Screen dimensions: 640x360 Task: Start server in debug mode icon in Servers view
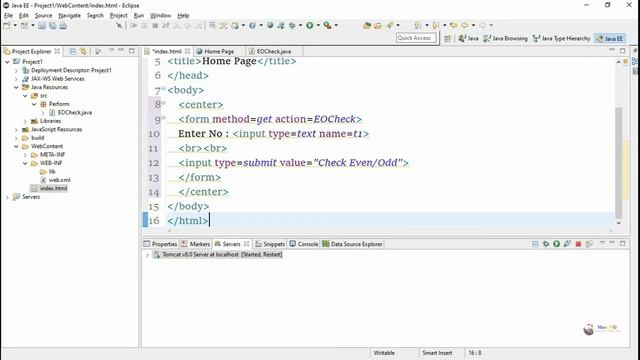pos(546,244)
